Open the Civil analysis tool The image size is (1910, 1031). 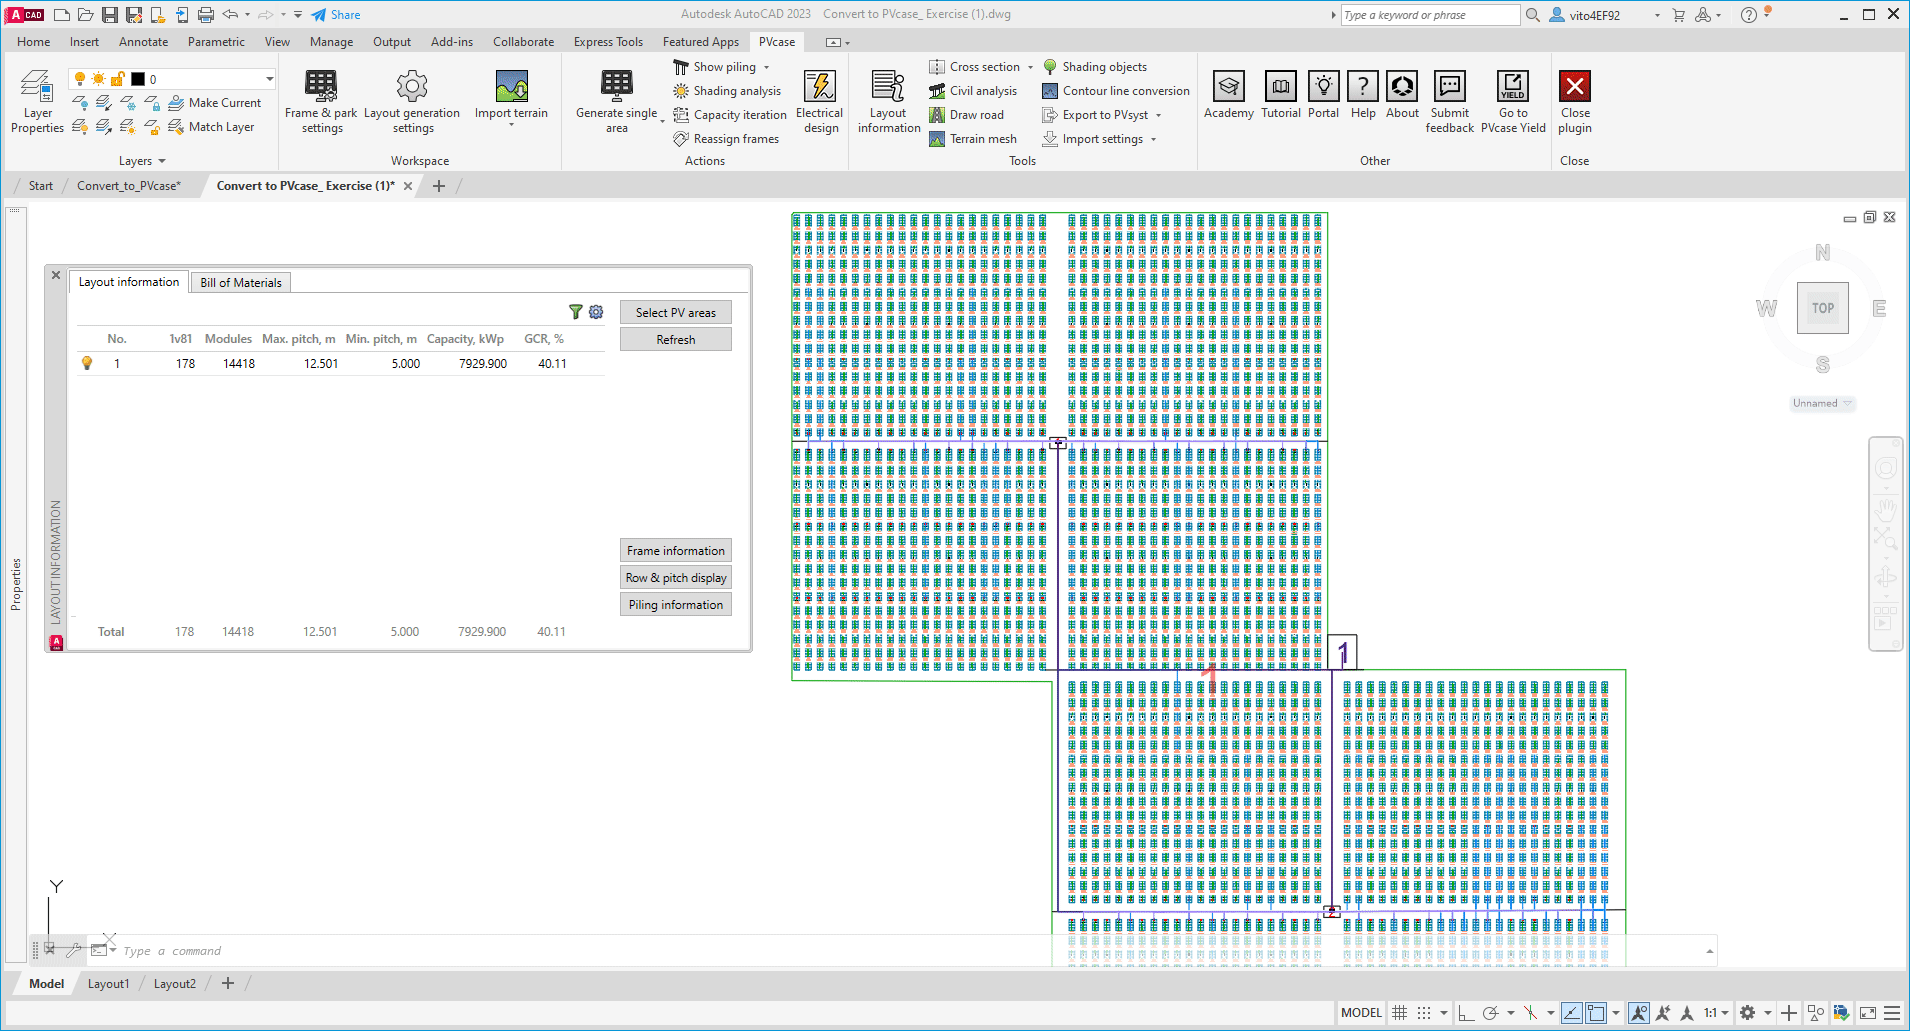tap(973, 91)
